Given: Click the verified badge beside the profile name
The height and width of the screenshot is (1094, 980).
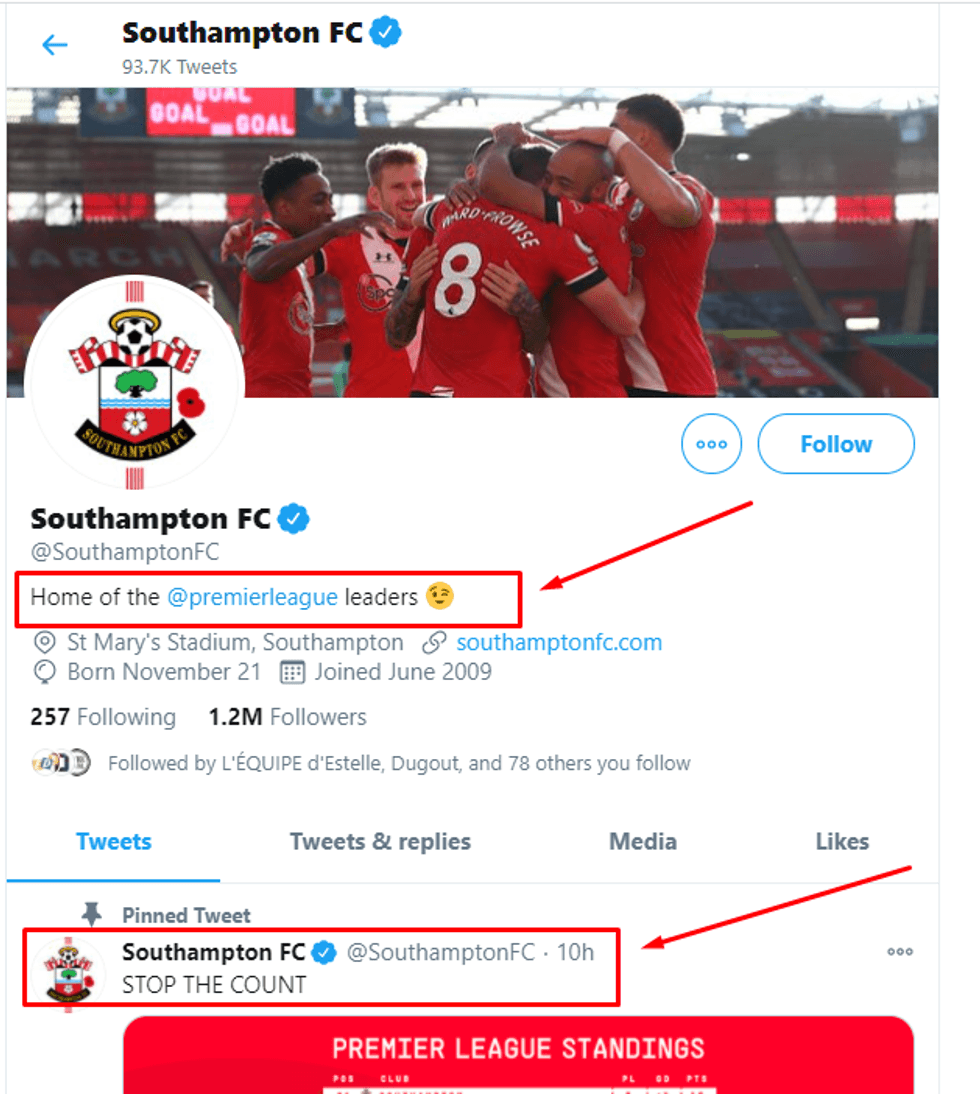Looking at the screenshot, I should (294, 519).
